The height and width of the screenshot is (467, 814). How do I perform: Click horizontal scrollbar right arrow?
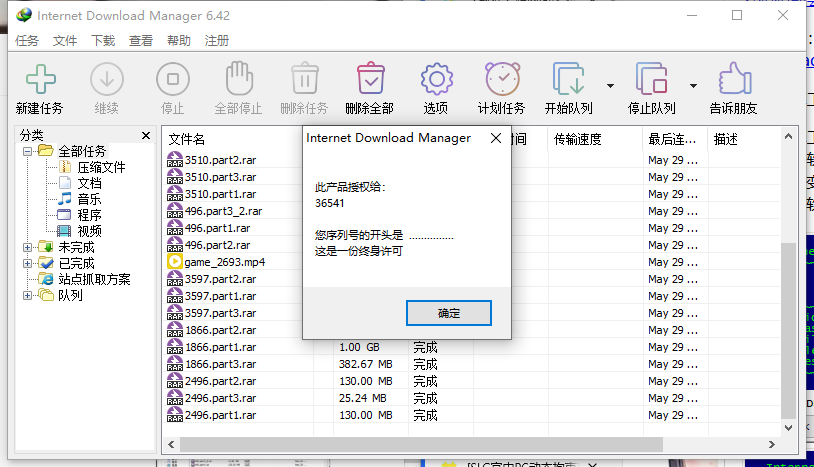click(771, 445)
